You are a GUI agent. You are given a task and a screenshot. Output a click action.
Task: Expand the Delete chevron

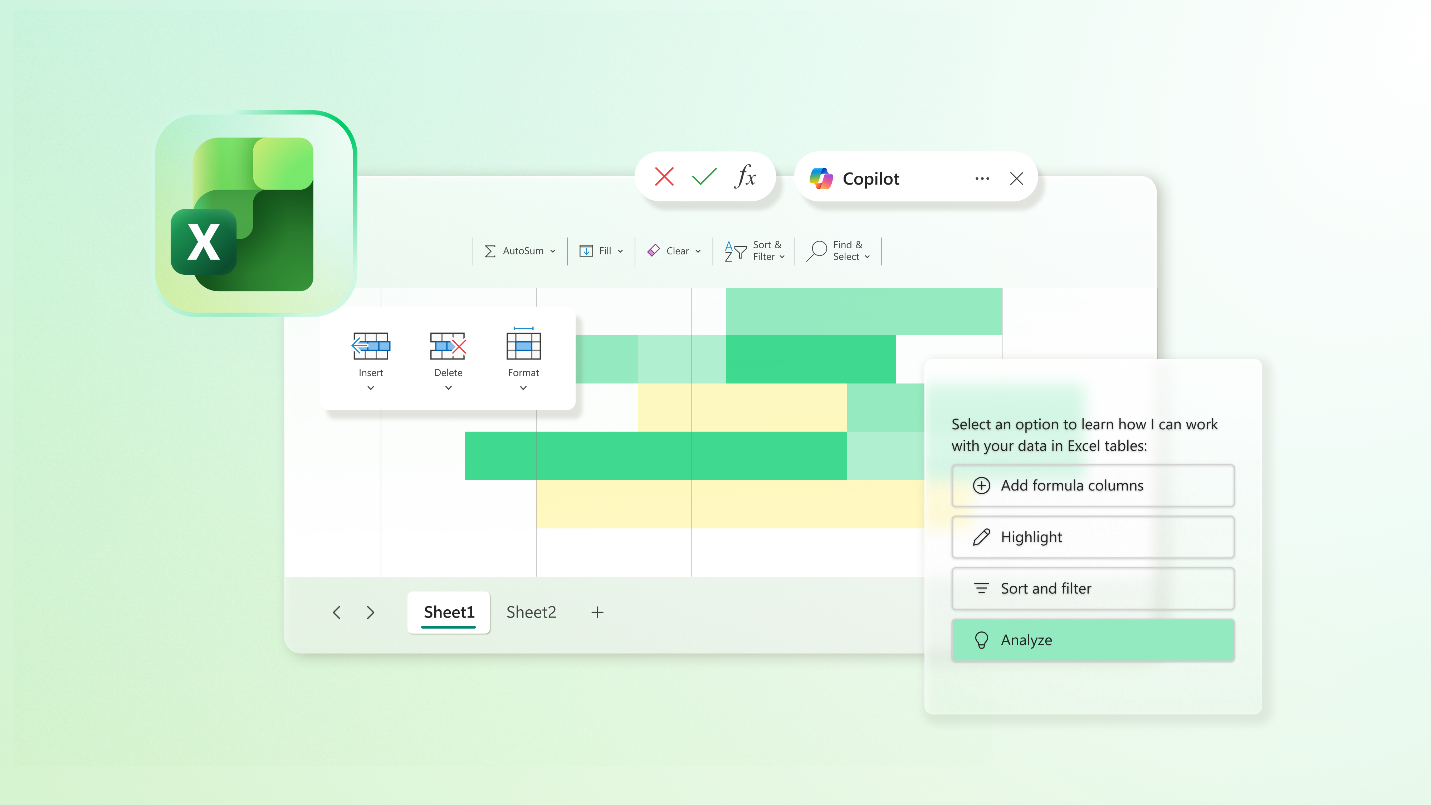point(448,388)
